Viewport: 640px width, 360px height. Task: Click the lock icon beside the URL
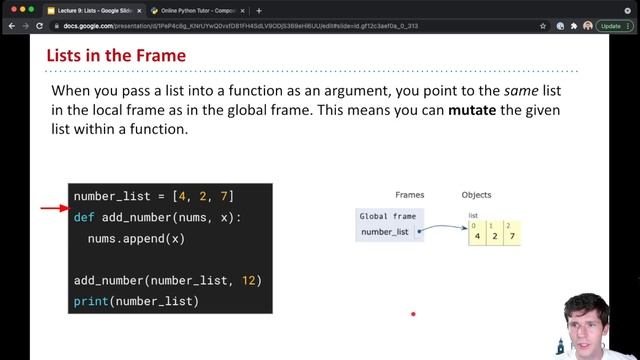coord(57,26)
